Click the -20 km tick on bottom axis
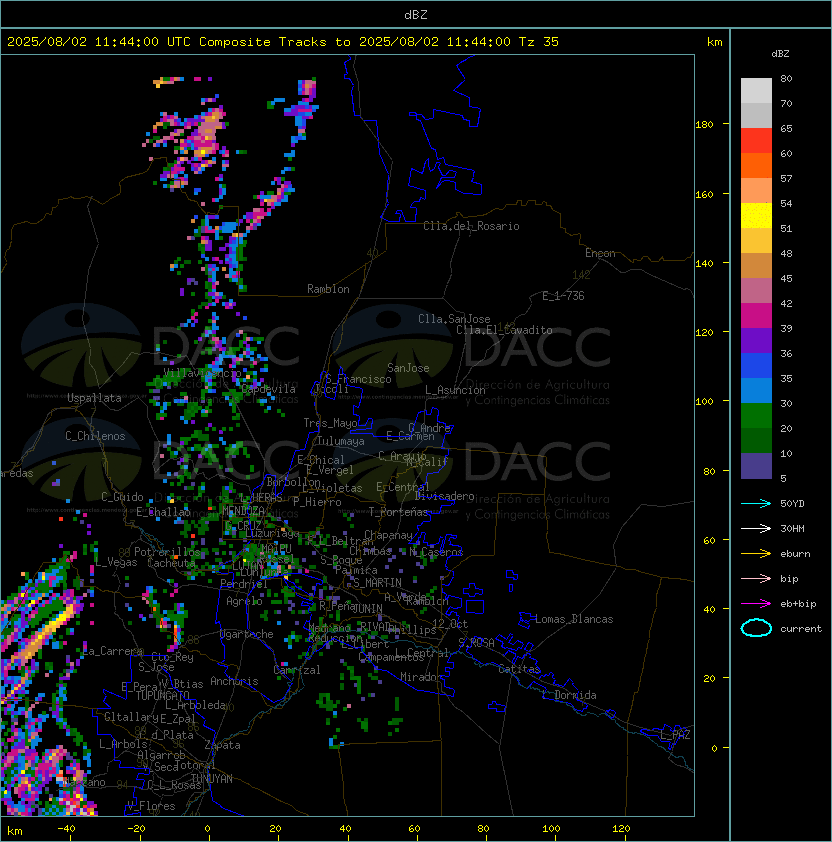The height and width of the screenshot is (842, 832). (x=136, y=829)
